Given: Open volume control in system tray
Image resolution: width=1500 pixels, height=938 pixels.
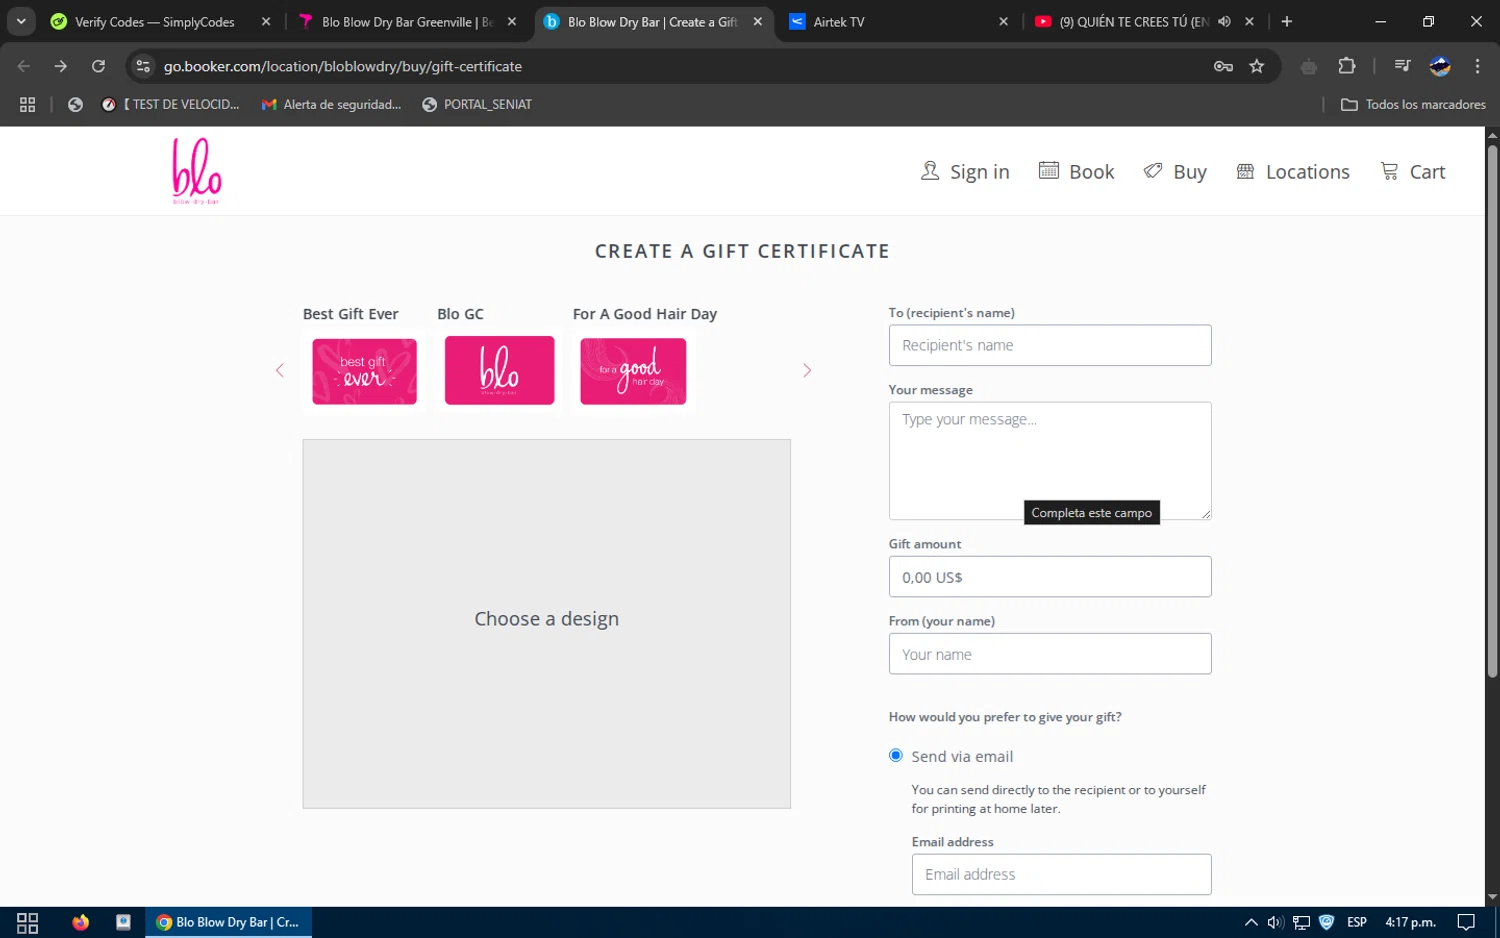Looking at the screenshot, I should pos(1275,922).
